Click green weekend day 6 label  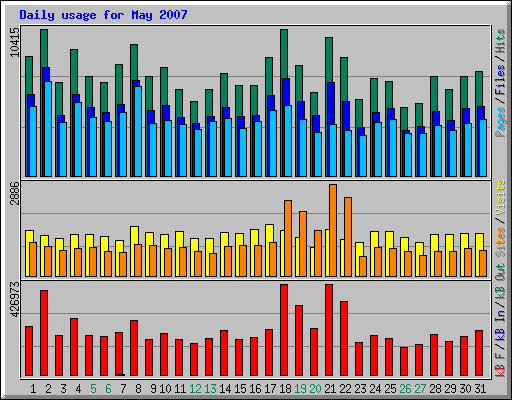[x=108, y=389]
